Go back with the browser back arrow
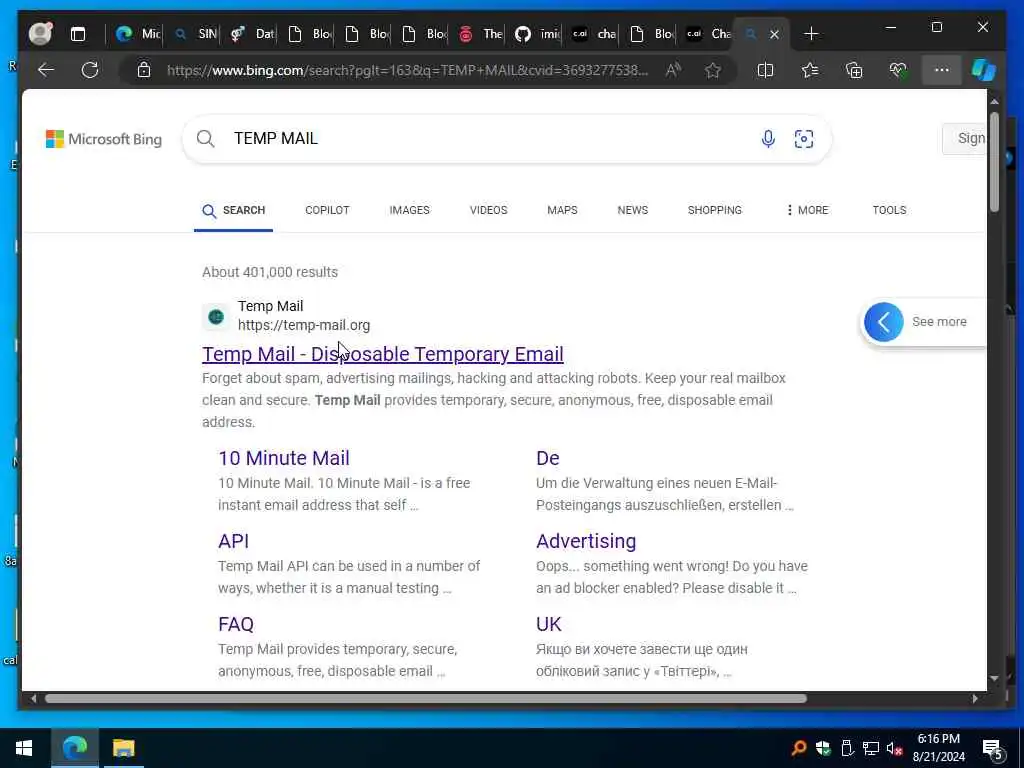Image resolution: width=1024 pixels, height=768 pixels. coord(46,70)
